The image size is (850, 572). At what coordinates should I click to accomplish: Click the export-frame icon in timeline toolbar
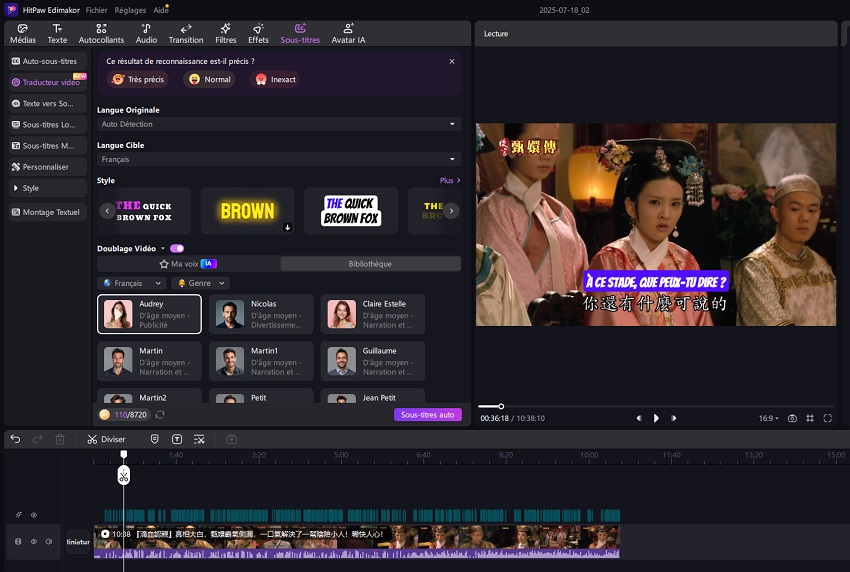231,439
